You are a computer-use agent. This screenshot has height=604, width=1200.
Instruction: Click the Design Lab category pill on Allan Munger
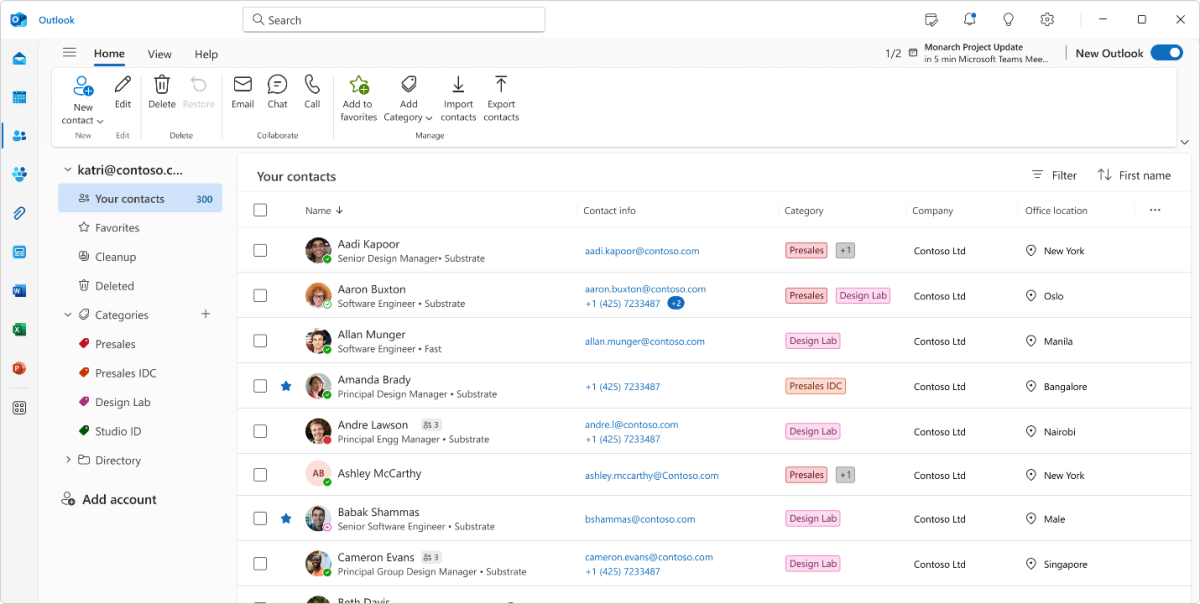click(812, 340)
